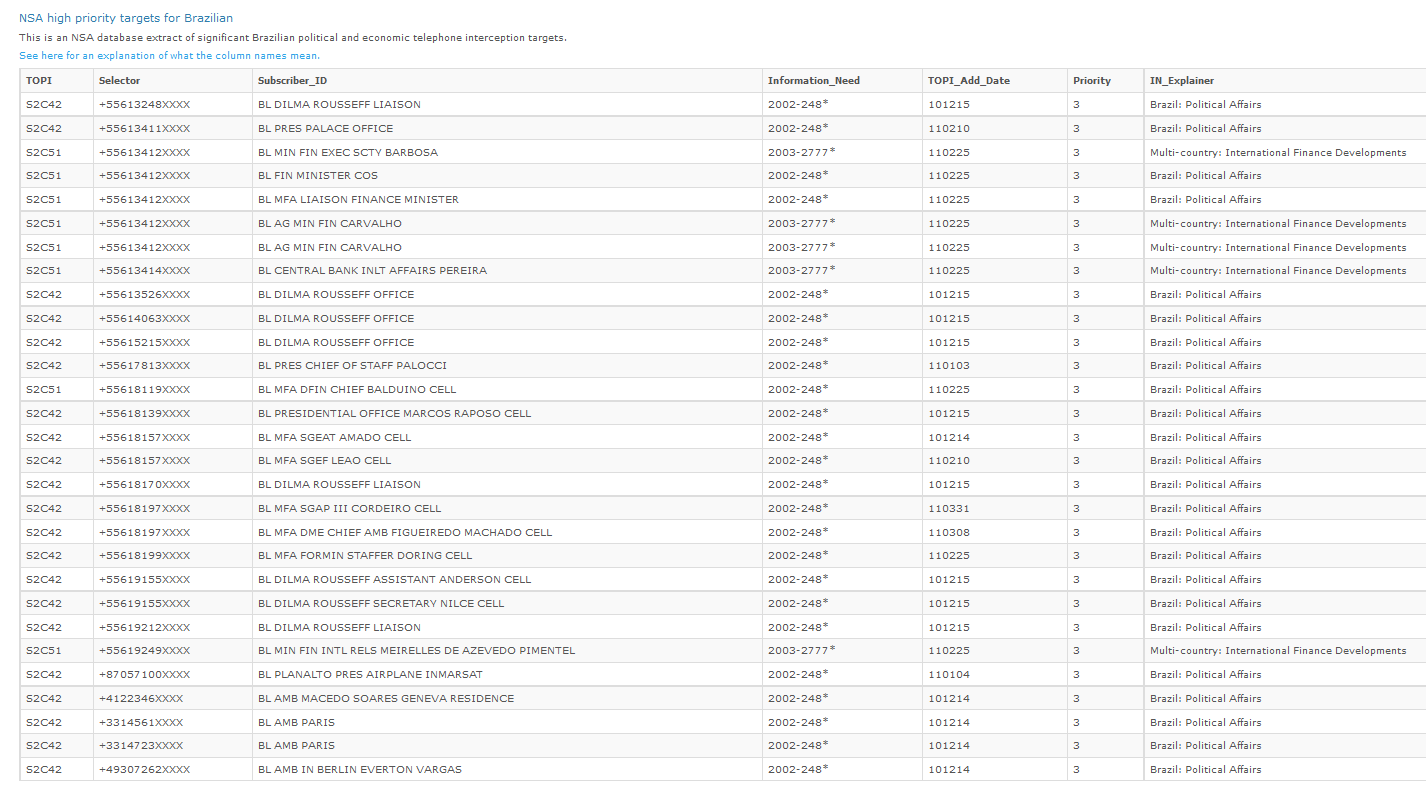
Task: Click TOPI S2C42 in EVERTON VARGAS row
Action: 56,770
